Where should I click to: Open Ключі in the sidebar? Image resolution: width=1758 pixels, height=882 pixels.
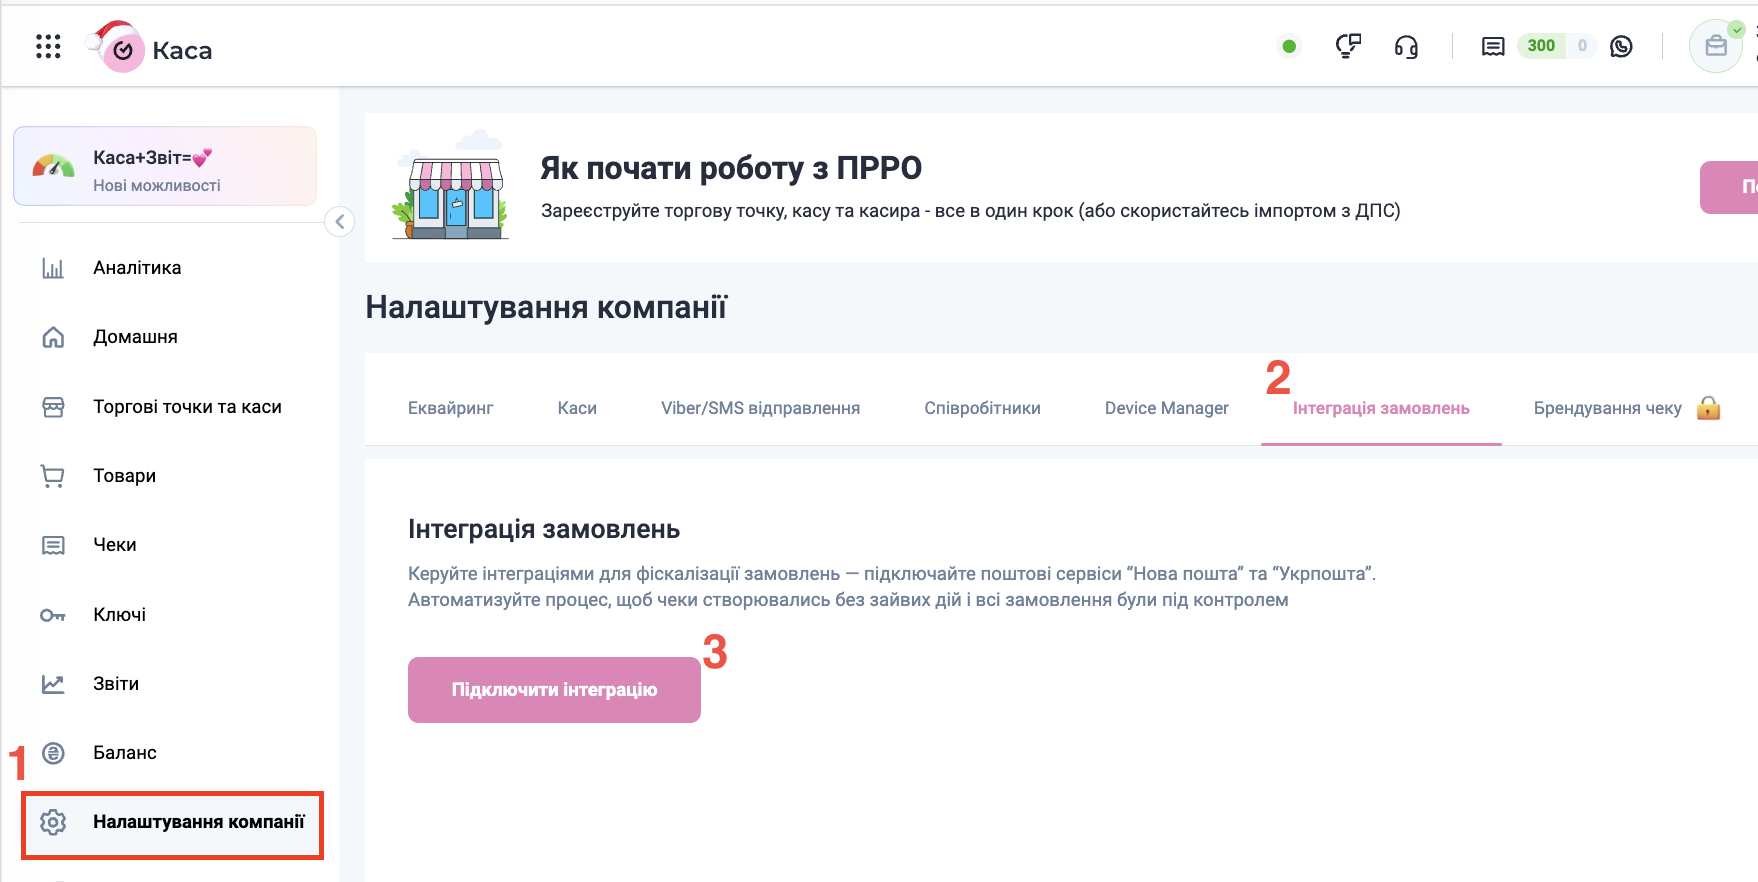point(119,615)
